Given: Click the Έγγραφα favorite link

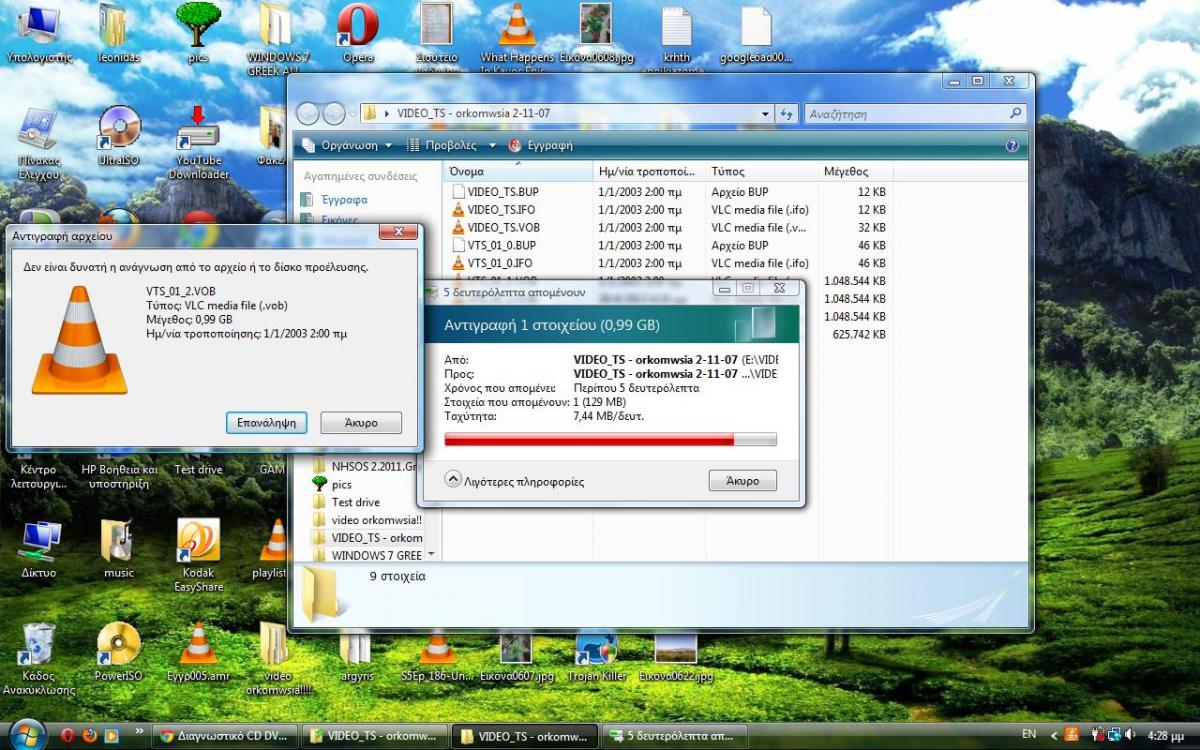Looking at the screenshot, I should tap(335, 200).
